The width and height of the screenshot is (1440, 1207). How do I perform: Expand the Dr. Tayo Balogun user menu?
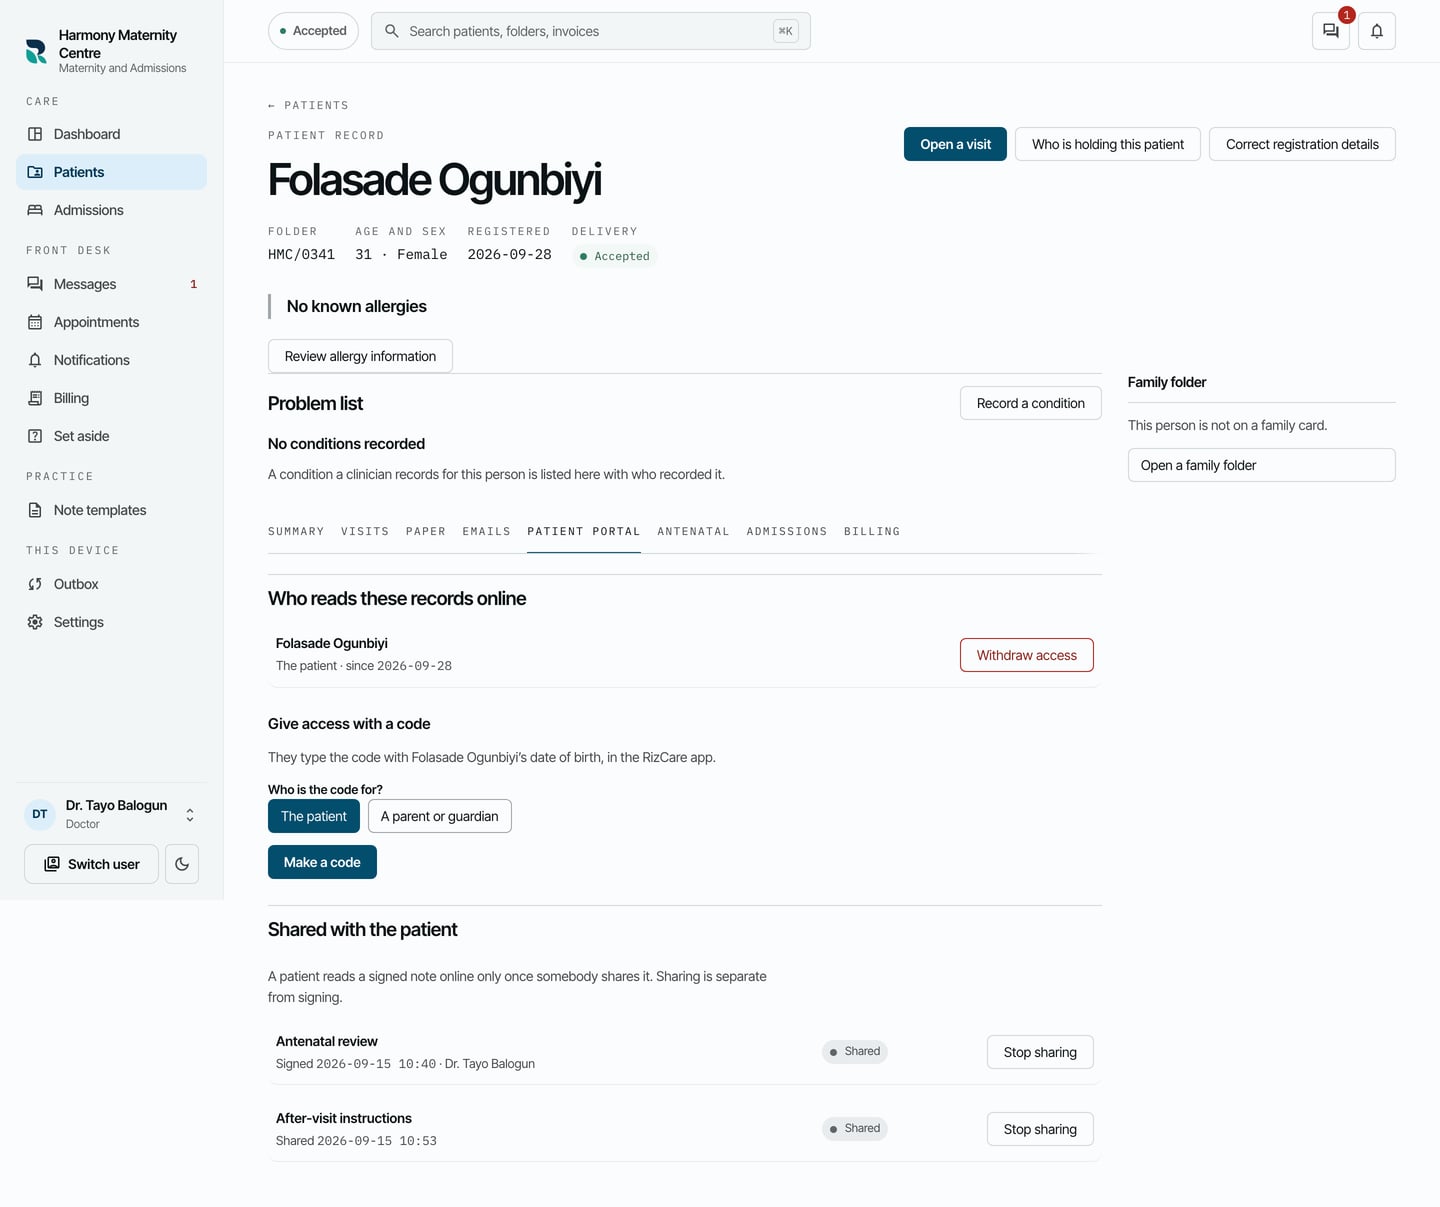[x=190, y=815]
